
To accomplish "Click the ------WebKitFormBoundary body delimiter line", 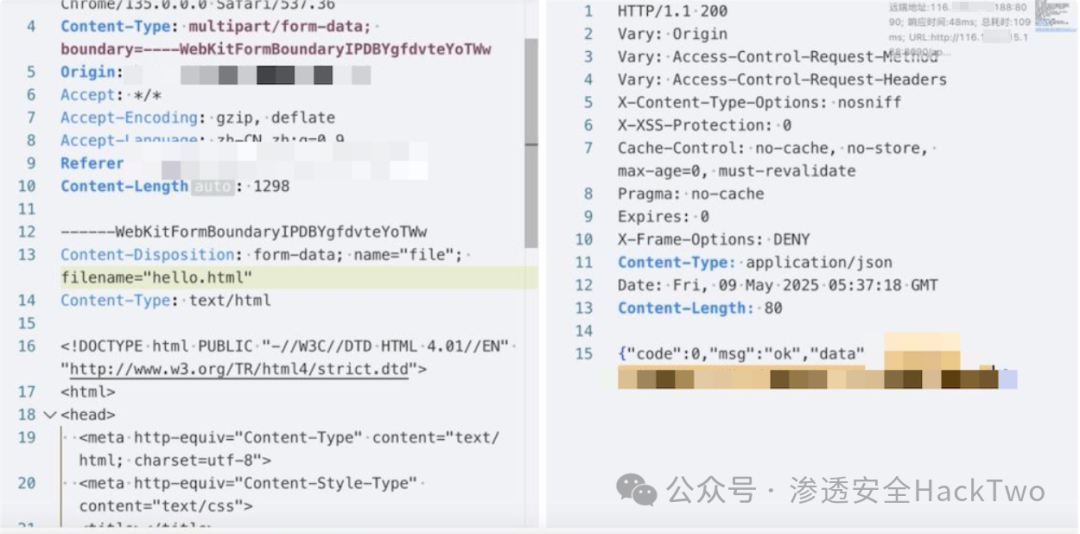I will [x=244, y=232].
